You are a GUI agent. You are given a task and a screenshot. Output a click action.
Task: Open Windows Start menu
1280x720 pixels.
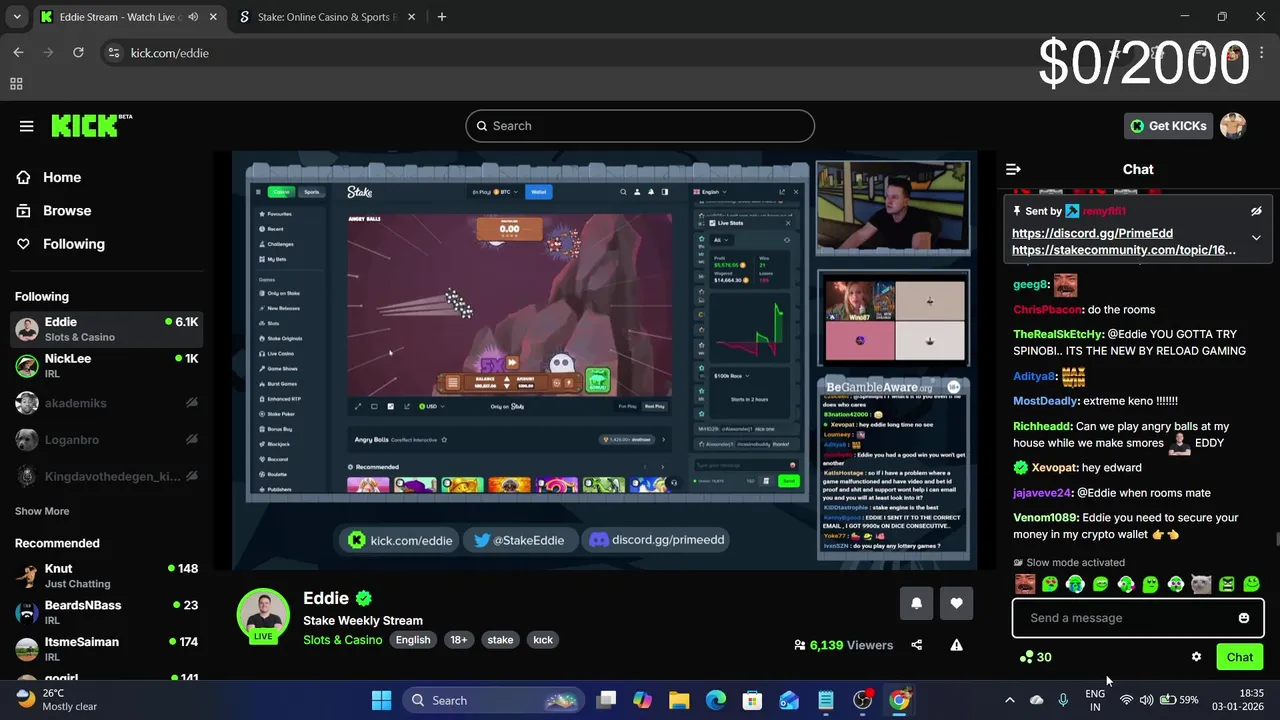pyautogui.click(x=381, y=700)
